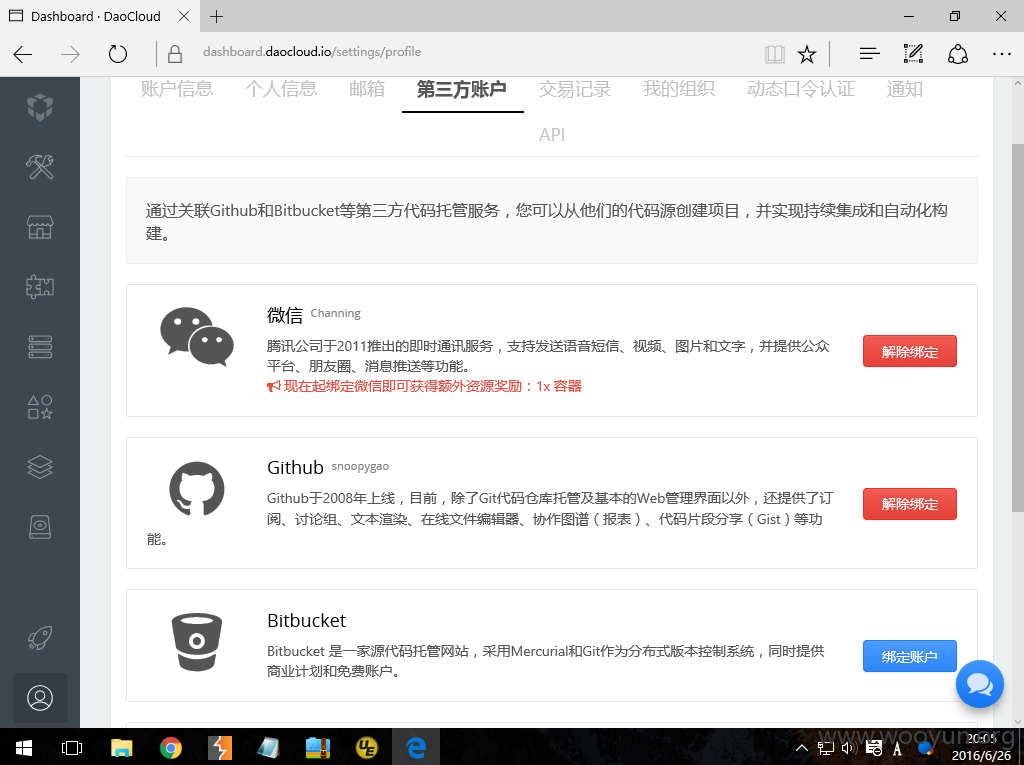Switch to 账户信息 tab
The height and width of the screenshot is (765, 1024).
176,89
